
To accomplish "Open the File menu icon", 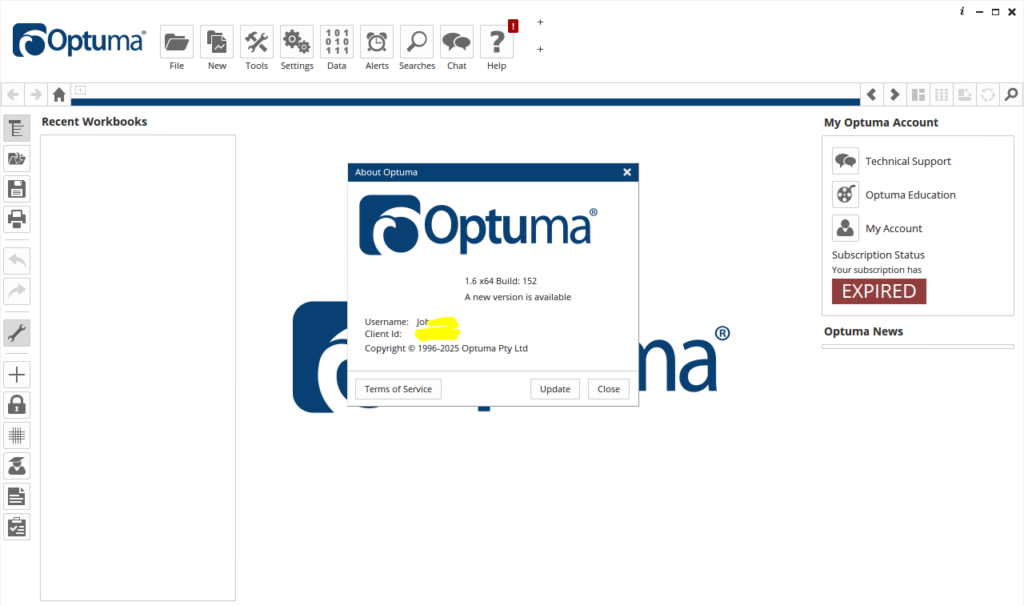I will 176,42.
